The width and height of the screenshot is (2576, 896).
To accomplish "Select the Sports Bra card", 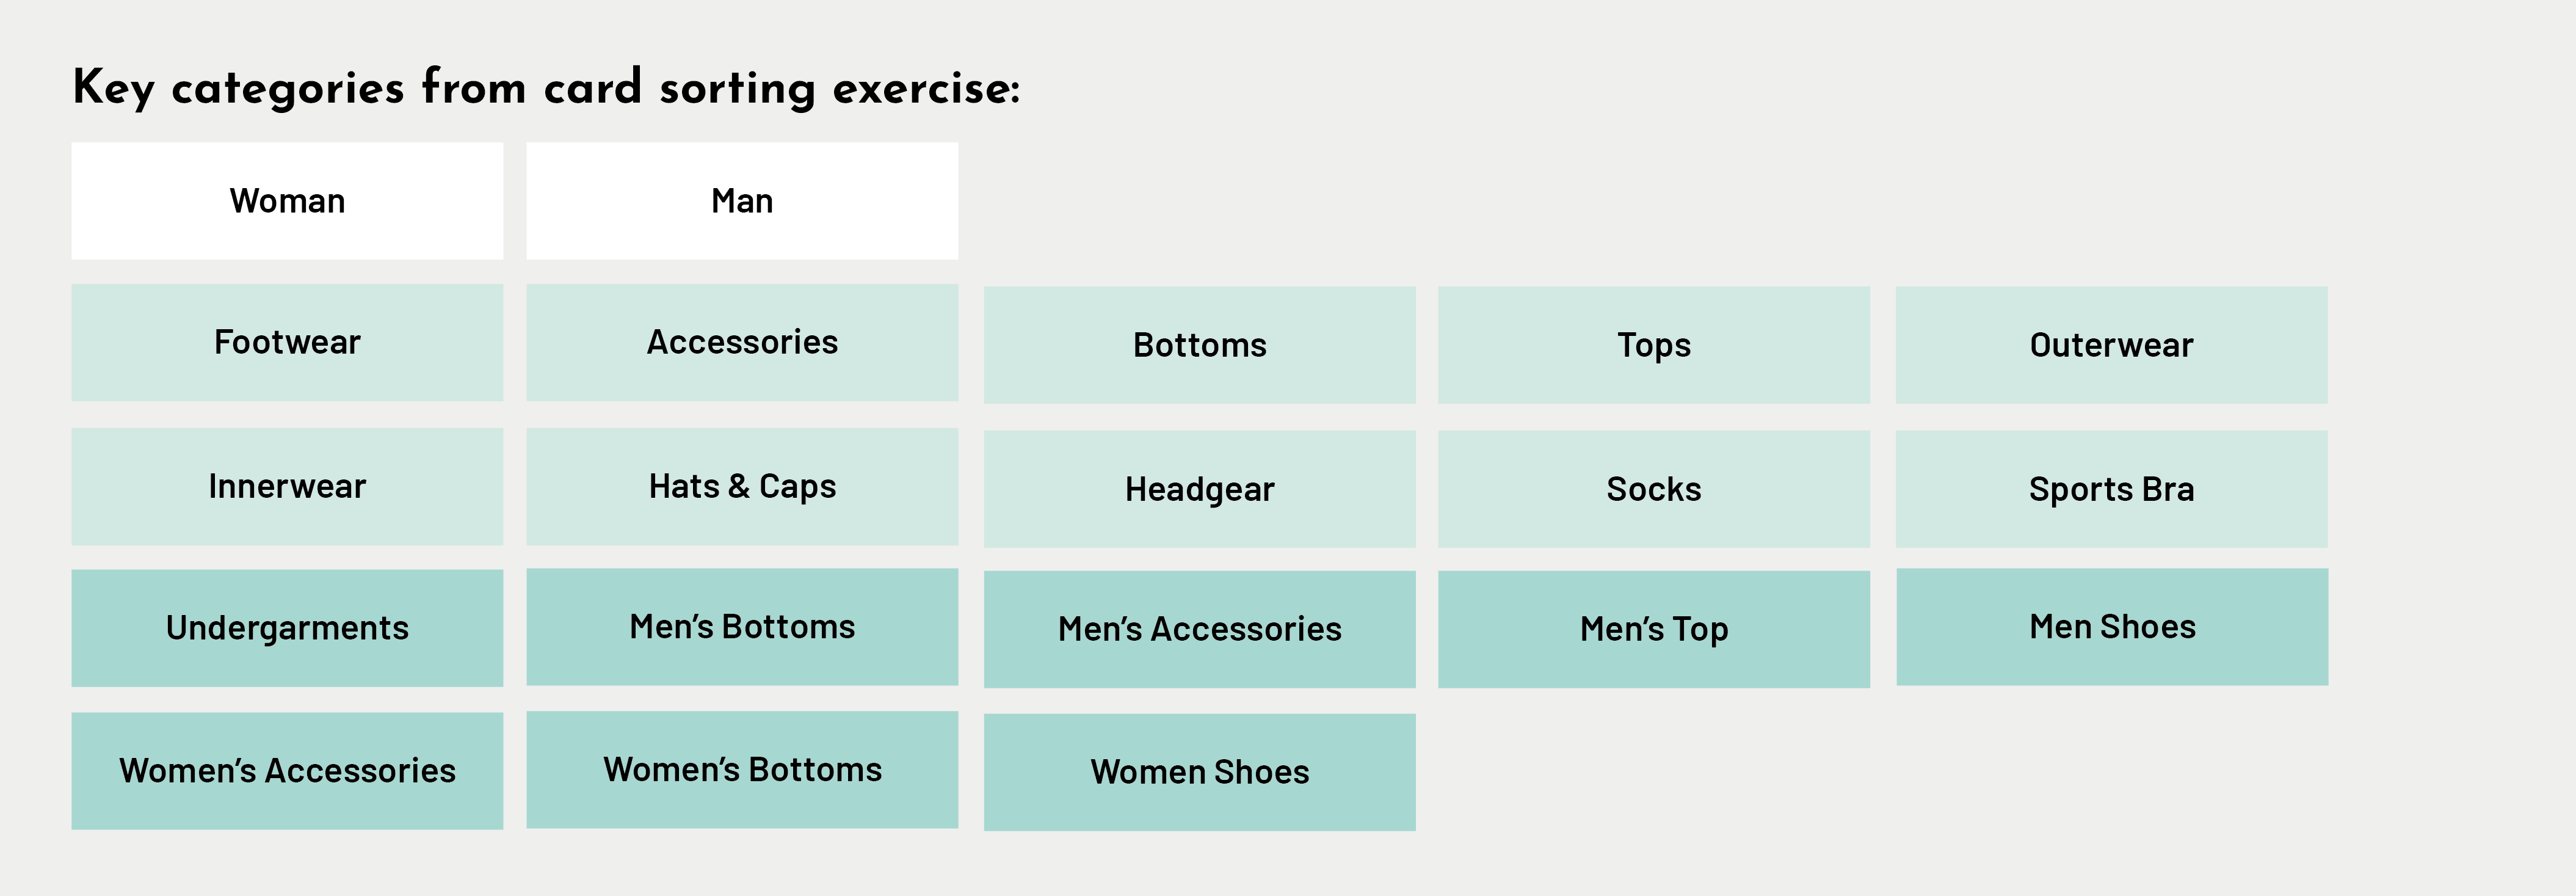I will 2111,489.
